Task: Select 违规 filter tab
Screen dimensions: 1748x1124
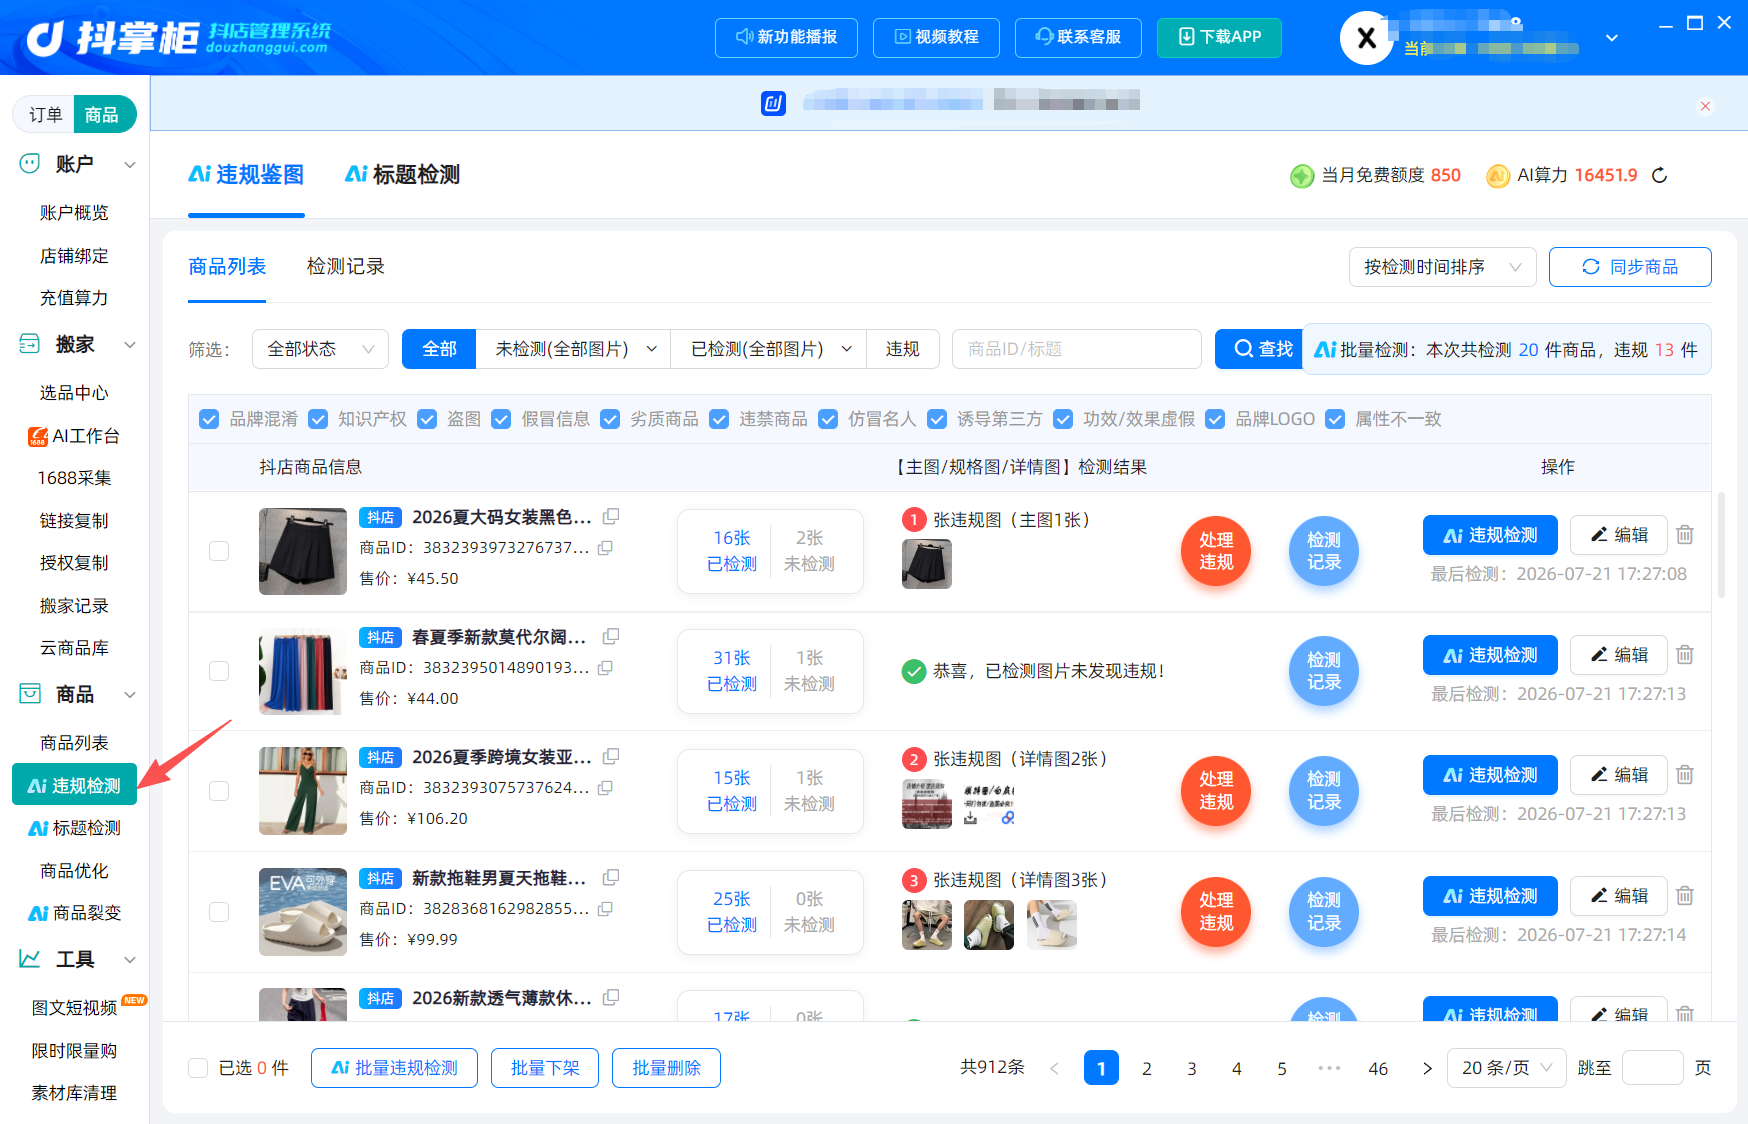Action: point(902,349)
